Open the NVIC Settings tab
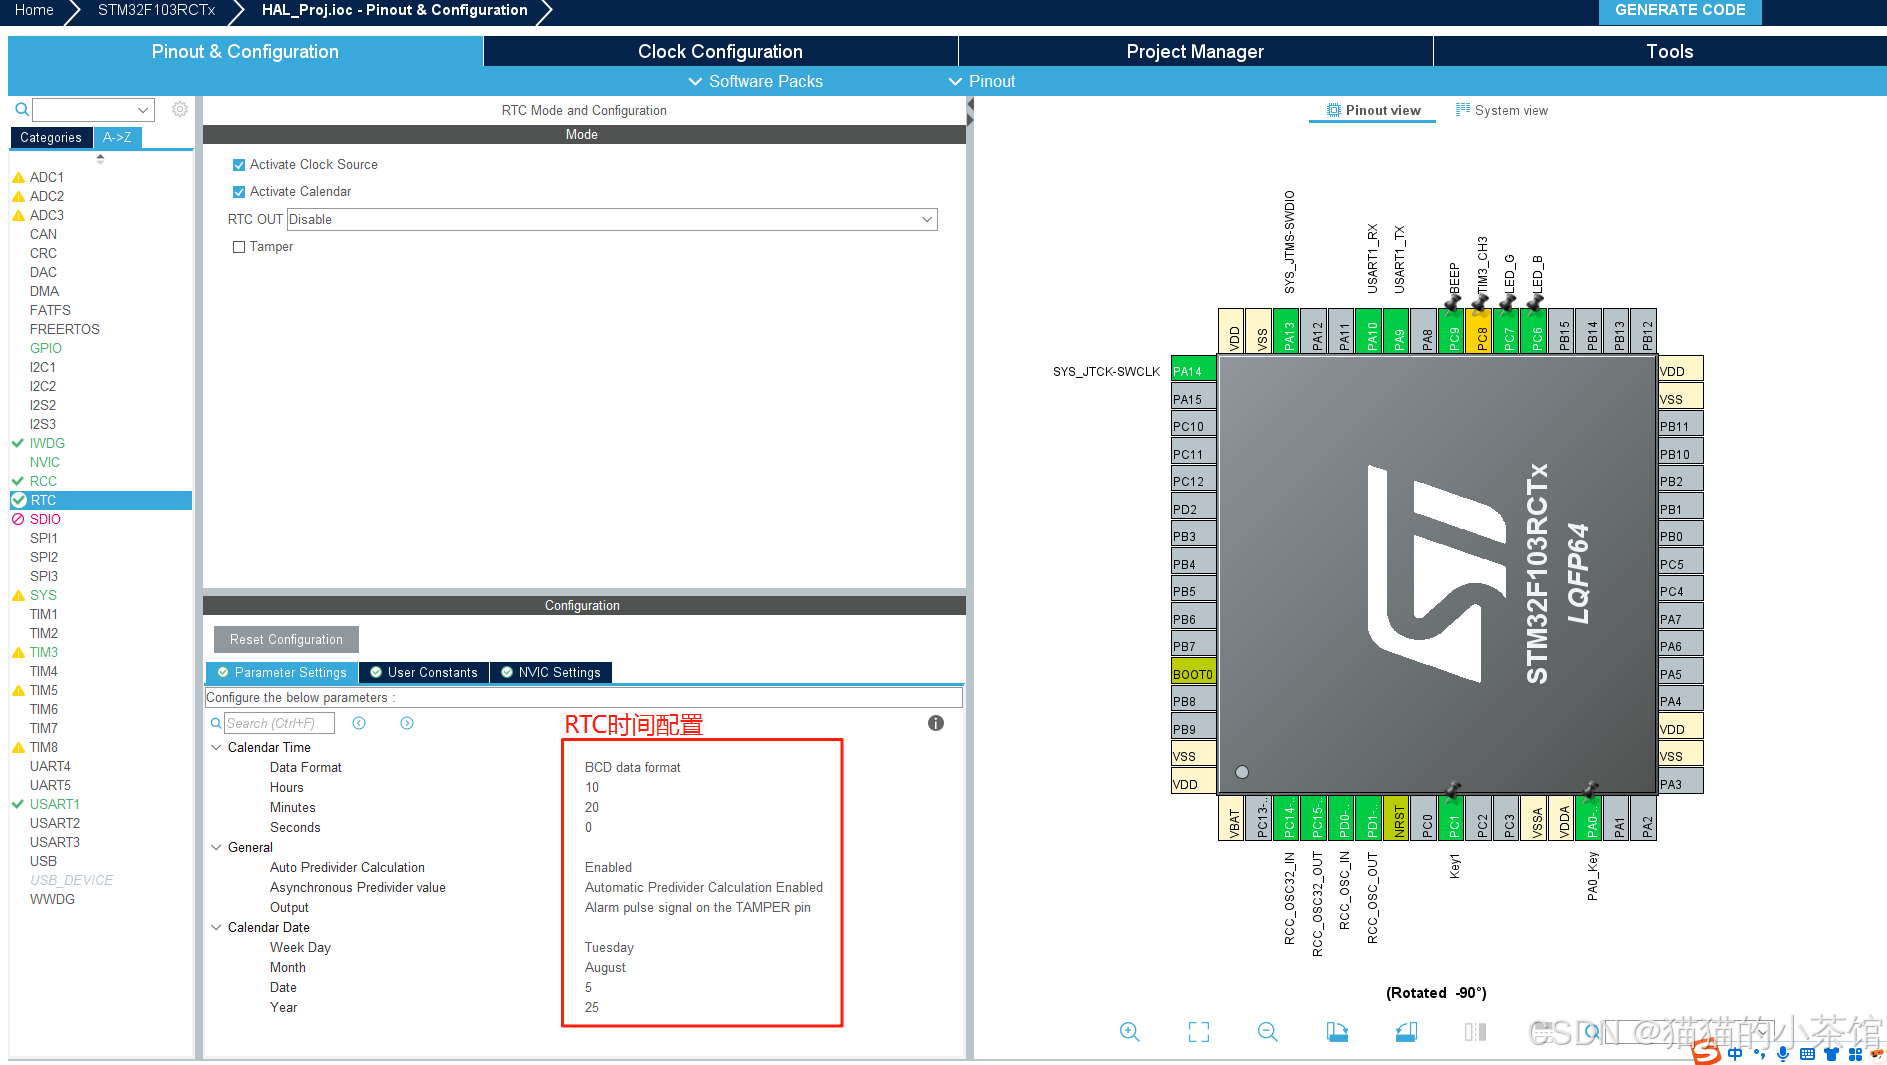1887x1065 pixels. click(x=550, y=672)
